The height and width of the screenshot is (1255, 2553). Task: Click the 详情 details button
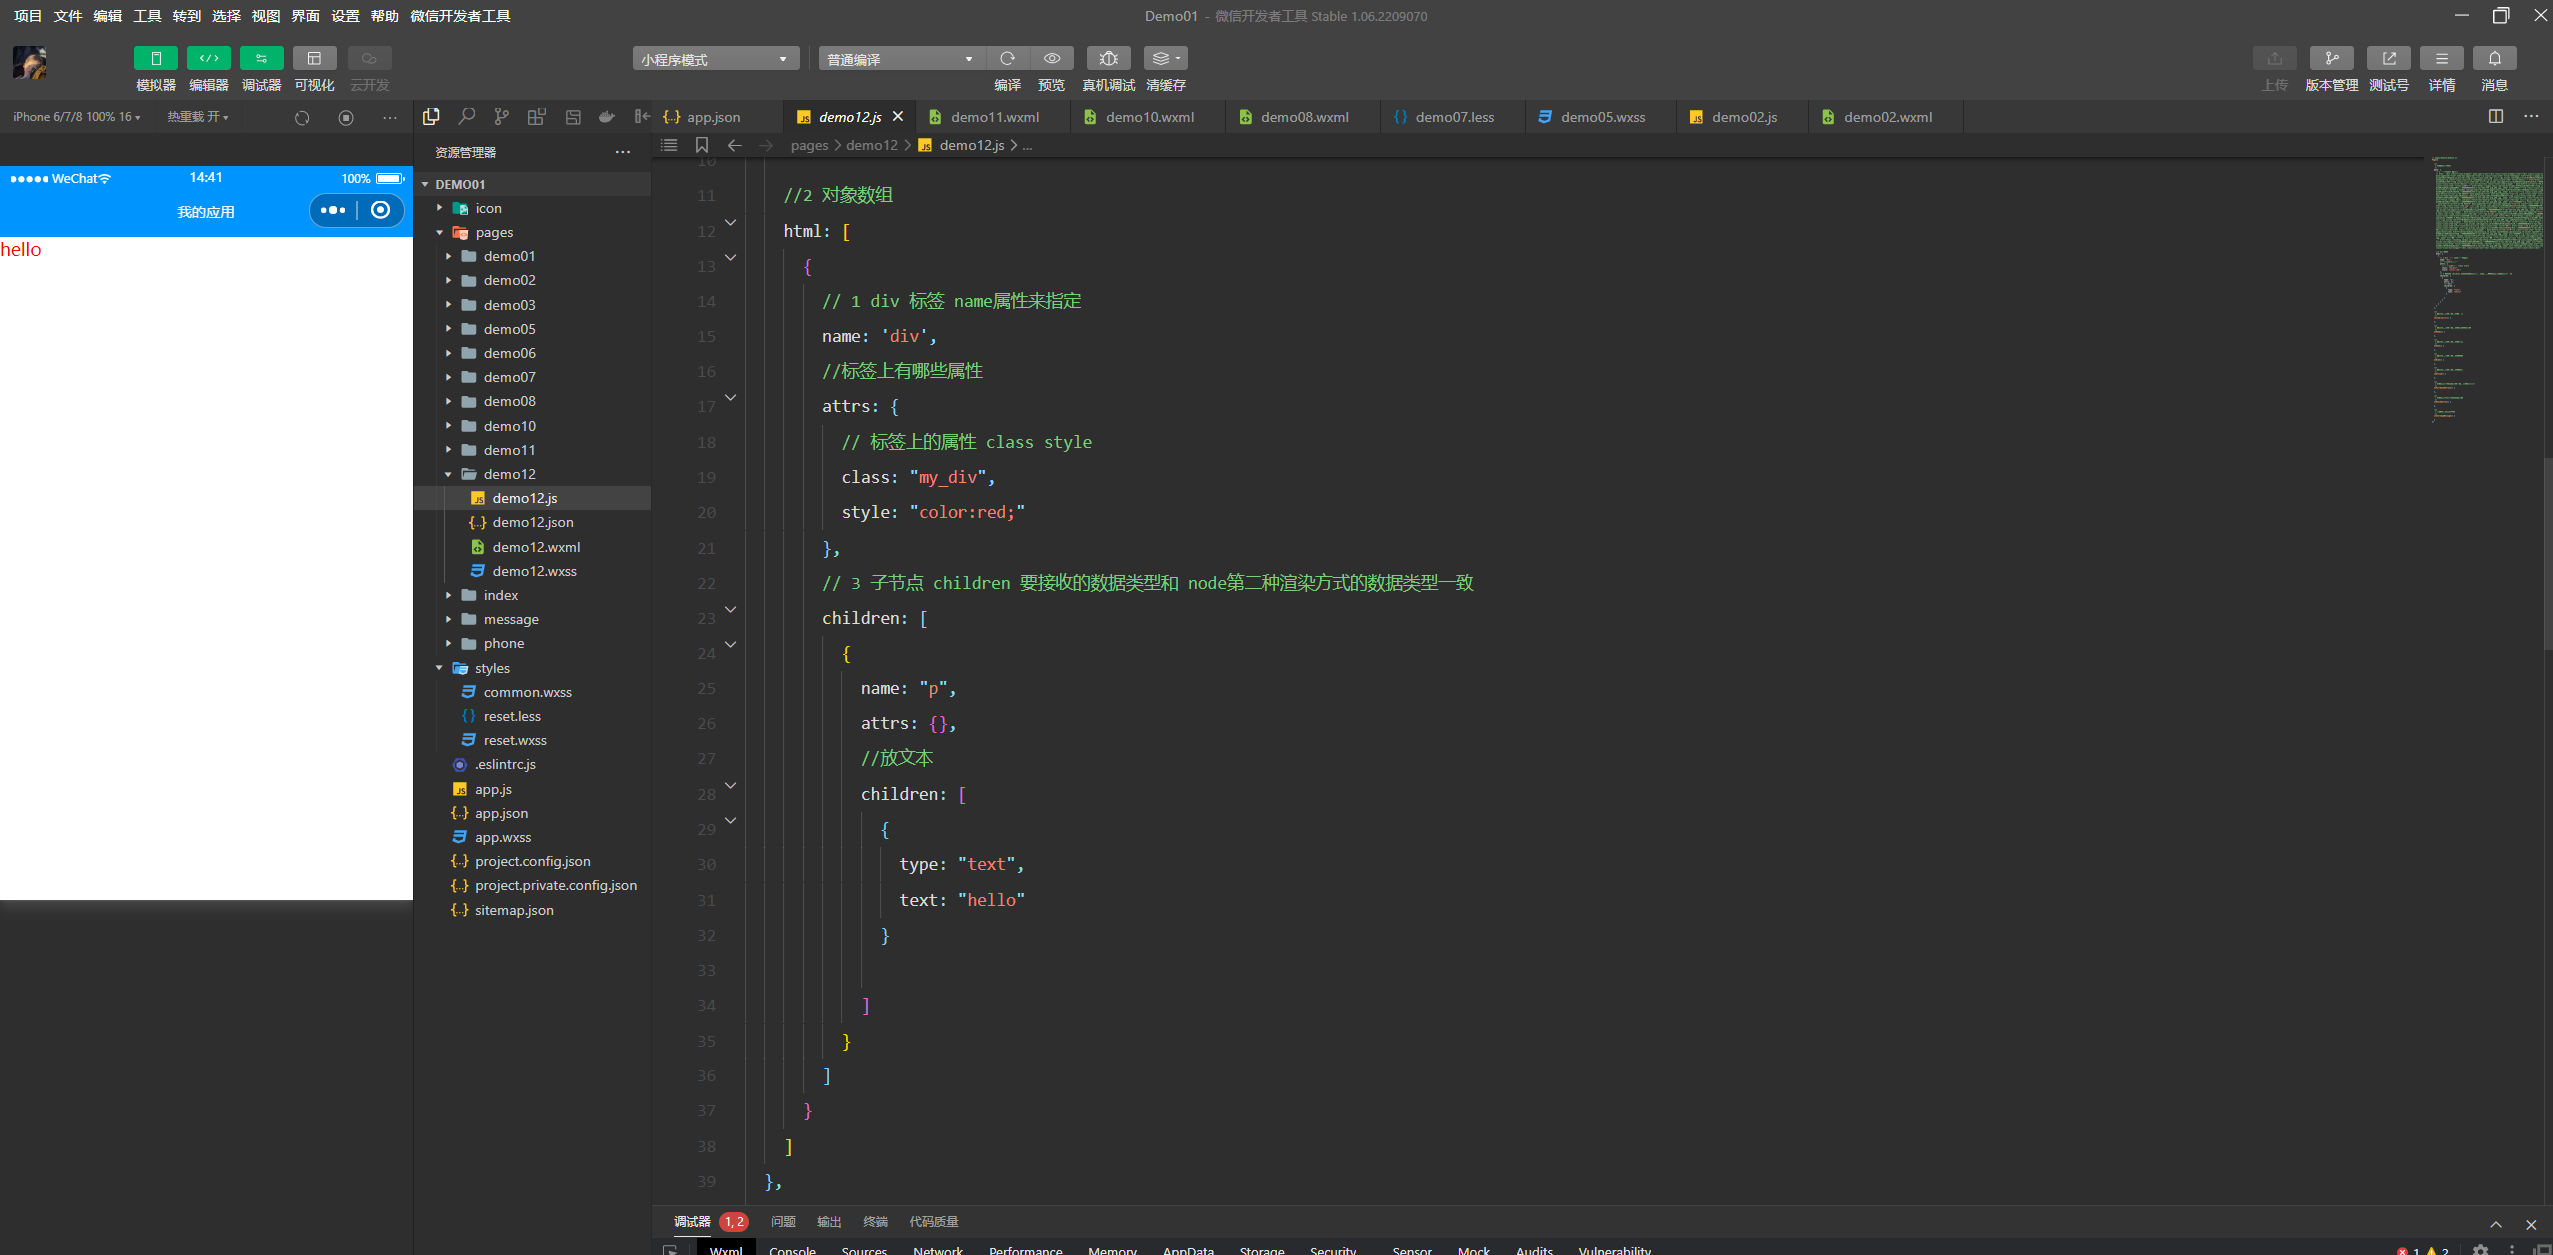(x=2441, y=59)
